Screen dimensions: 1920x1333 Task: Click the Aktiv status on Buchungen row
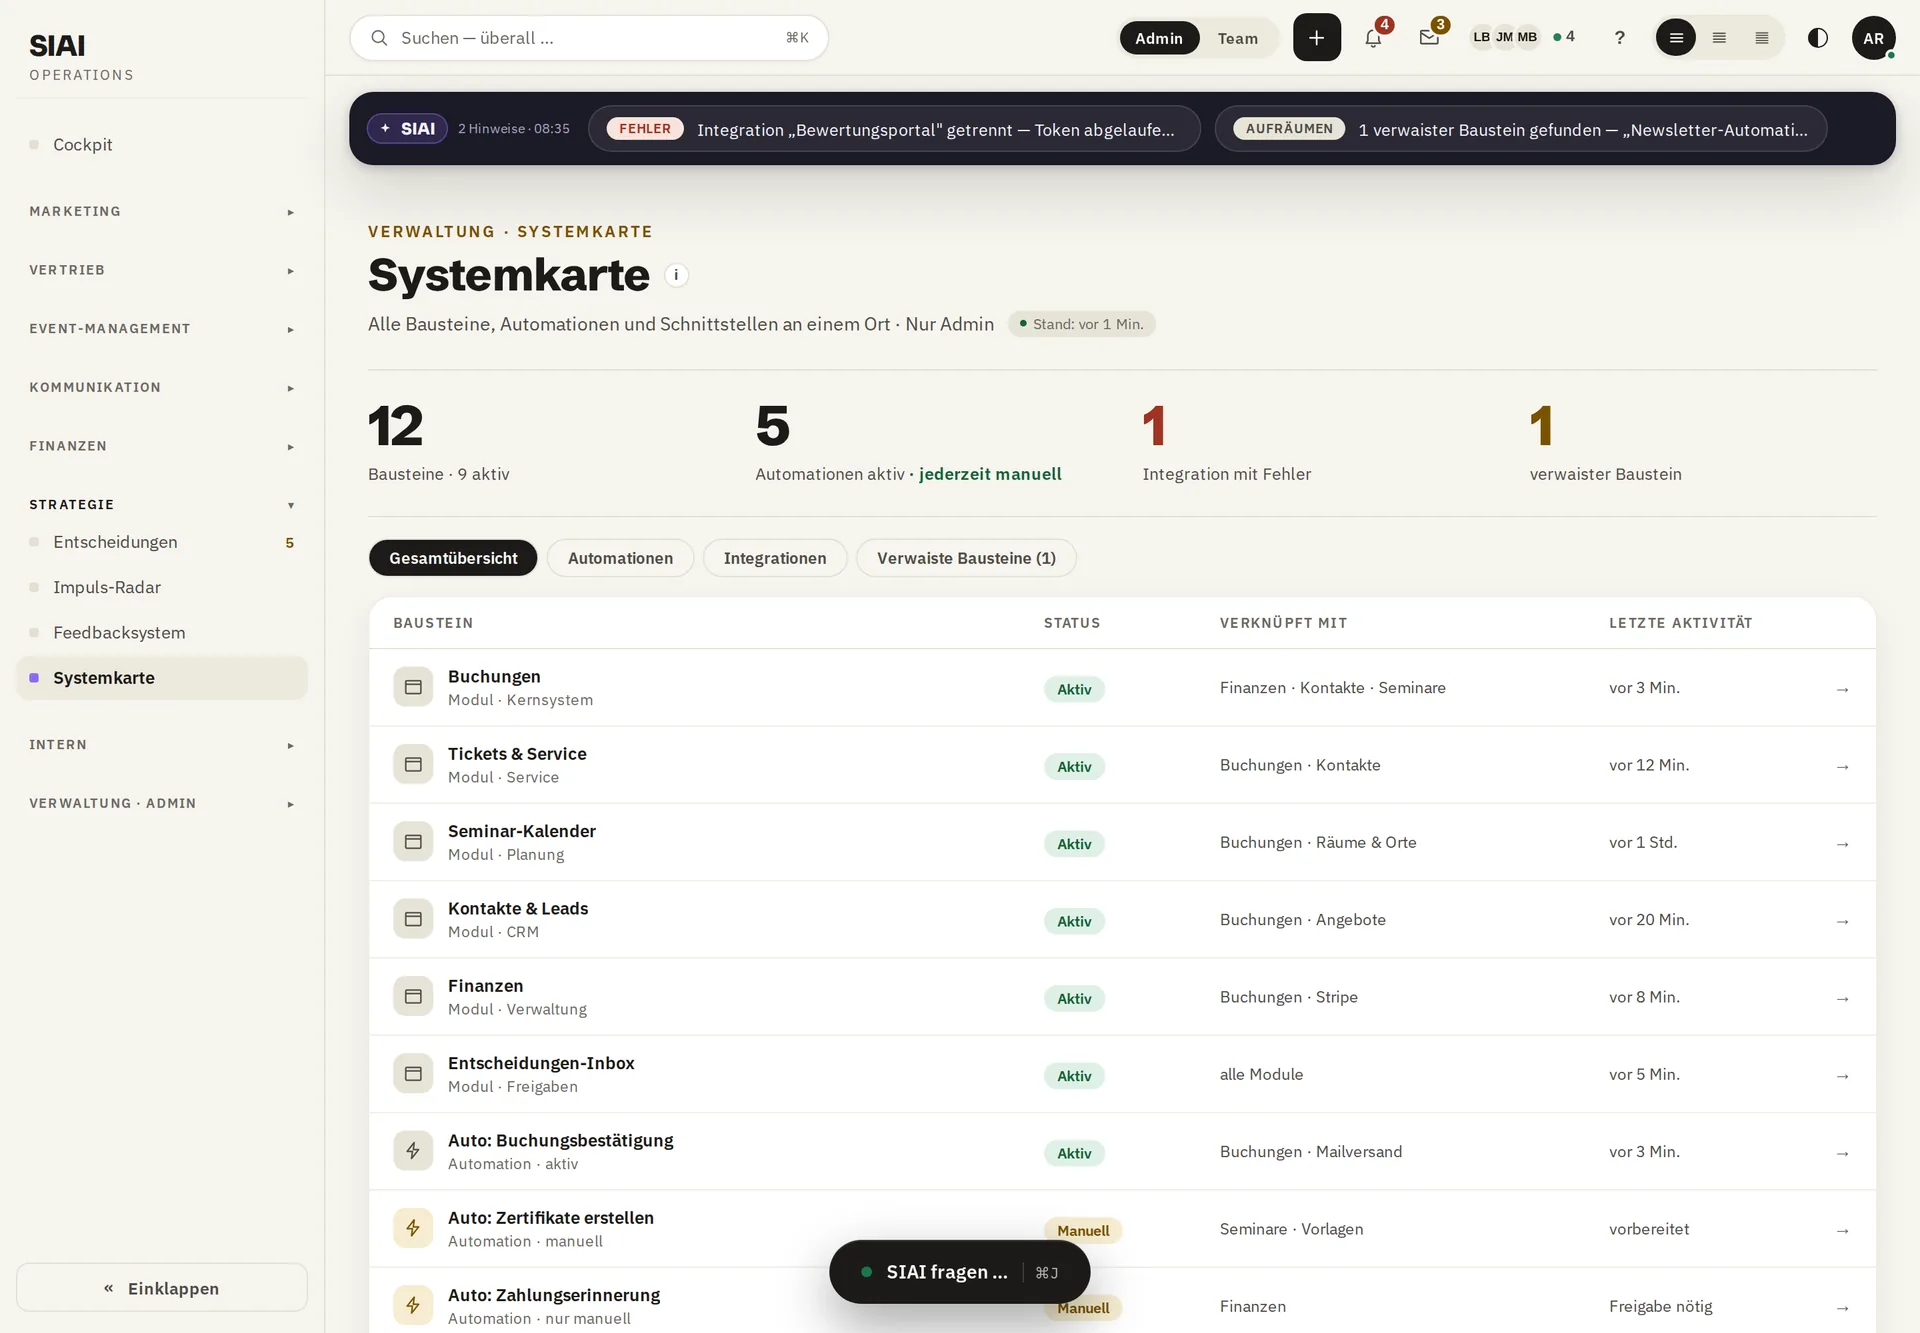(1074, 689)
